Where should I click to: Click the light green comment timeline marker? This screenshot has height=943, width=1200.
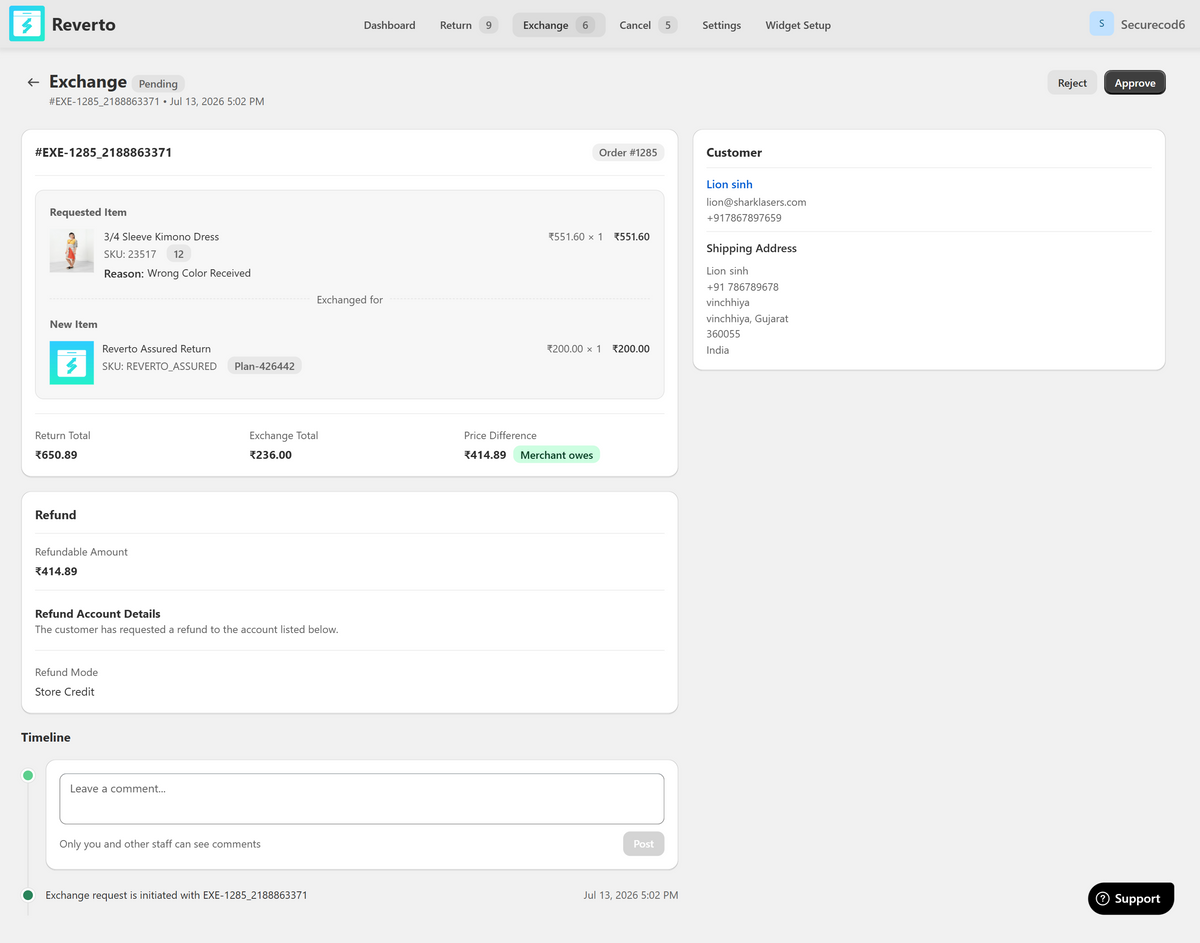[x=28, y=775]
